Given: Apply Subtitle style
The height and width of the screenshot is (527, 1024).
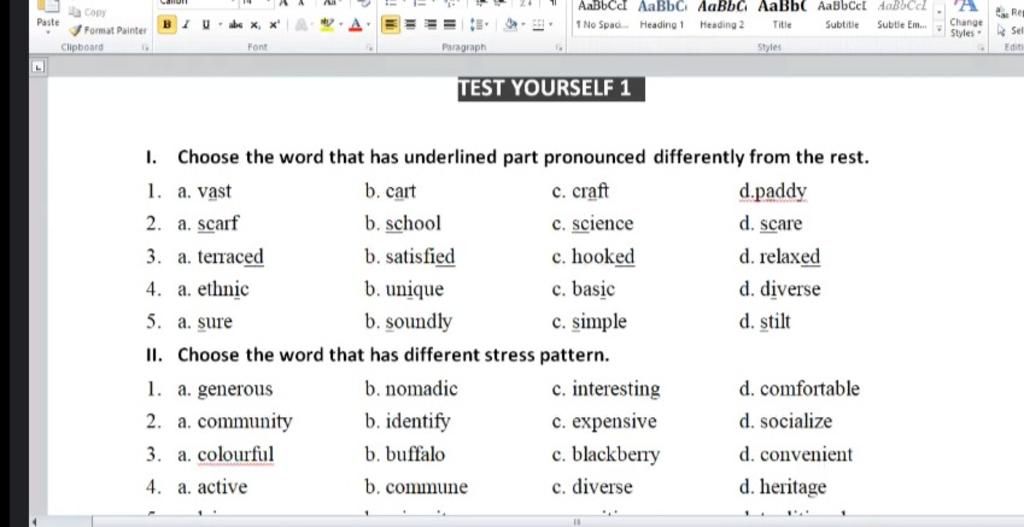Looking at the screenshot, I should (842, 16).
